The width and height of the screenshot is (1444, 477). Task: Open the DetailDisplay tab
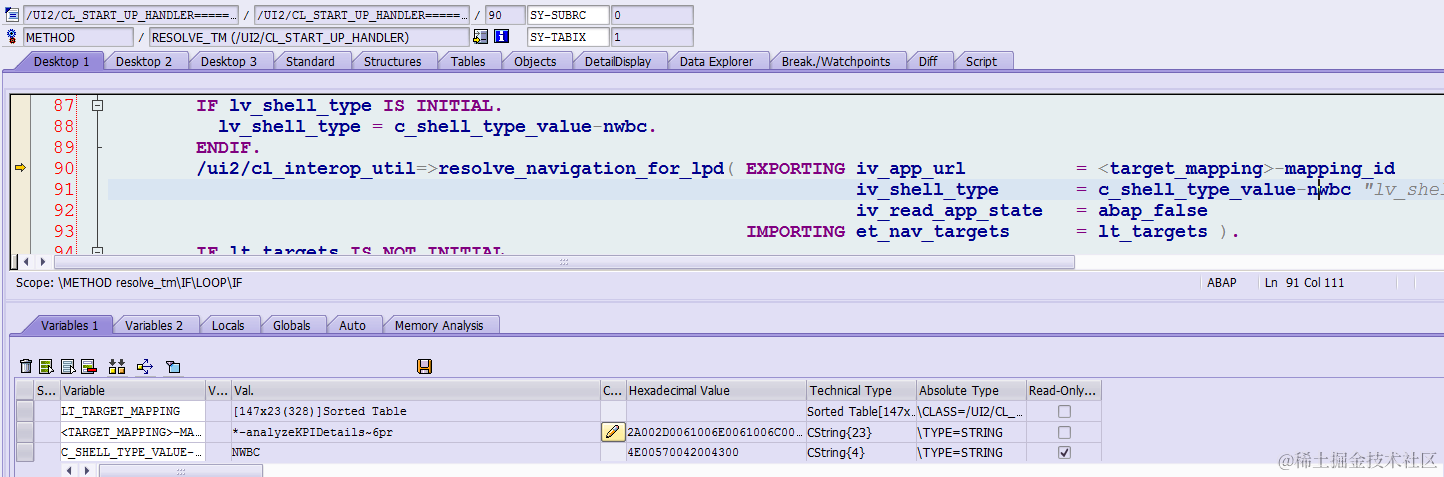coord(618,61)
